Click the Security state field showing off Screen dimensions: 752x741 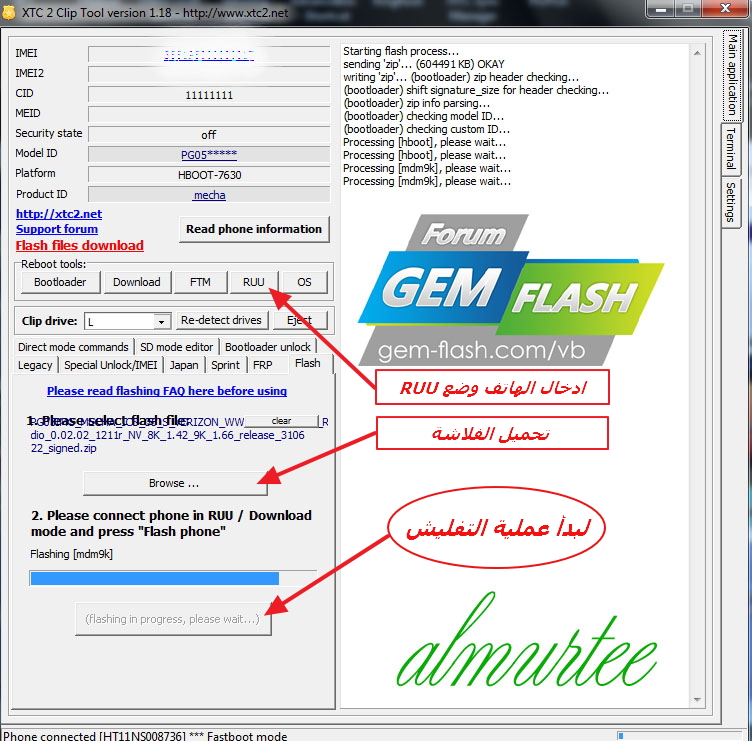click(209, 135)
